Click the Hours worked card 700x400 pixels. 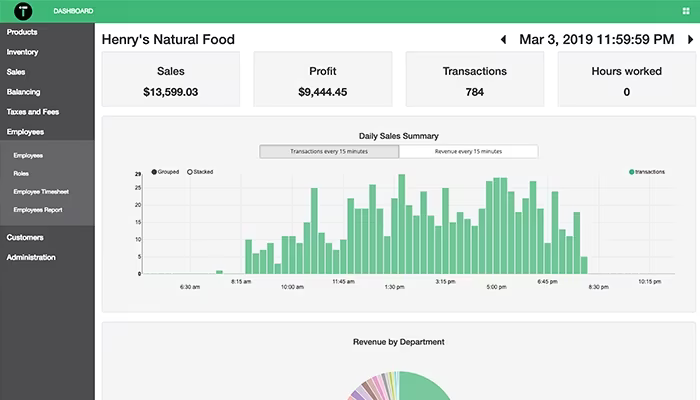click(627, 79)
